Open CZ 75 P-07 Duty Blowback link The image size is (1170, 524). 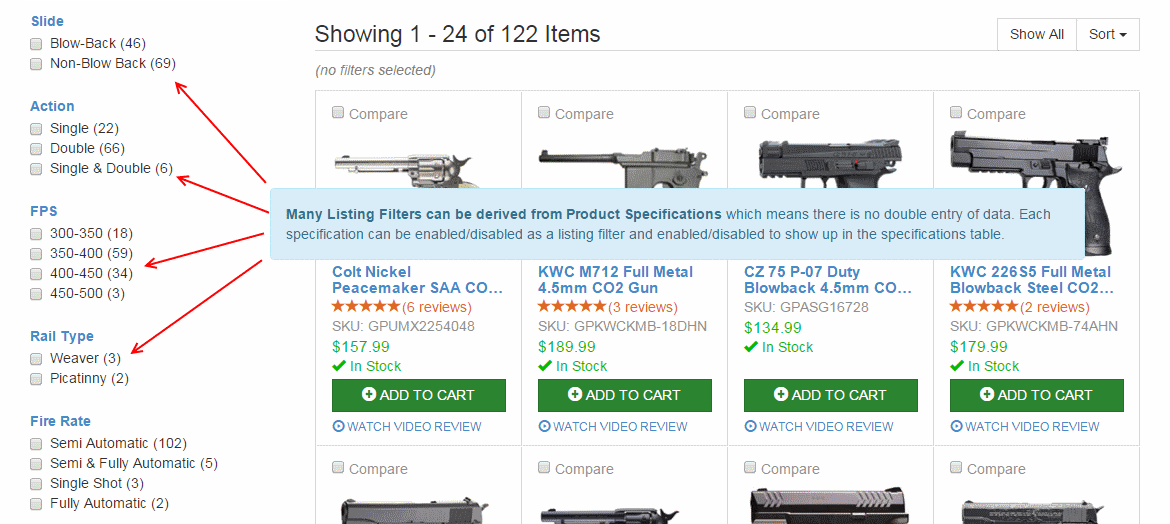click(828, 280)
